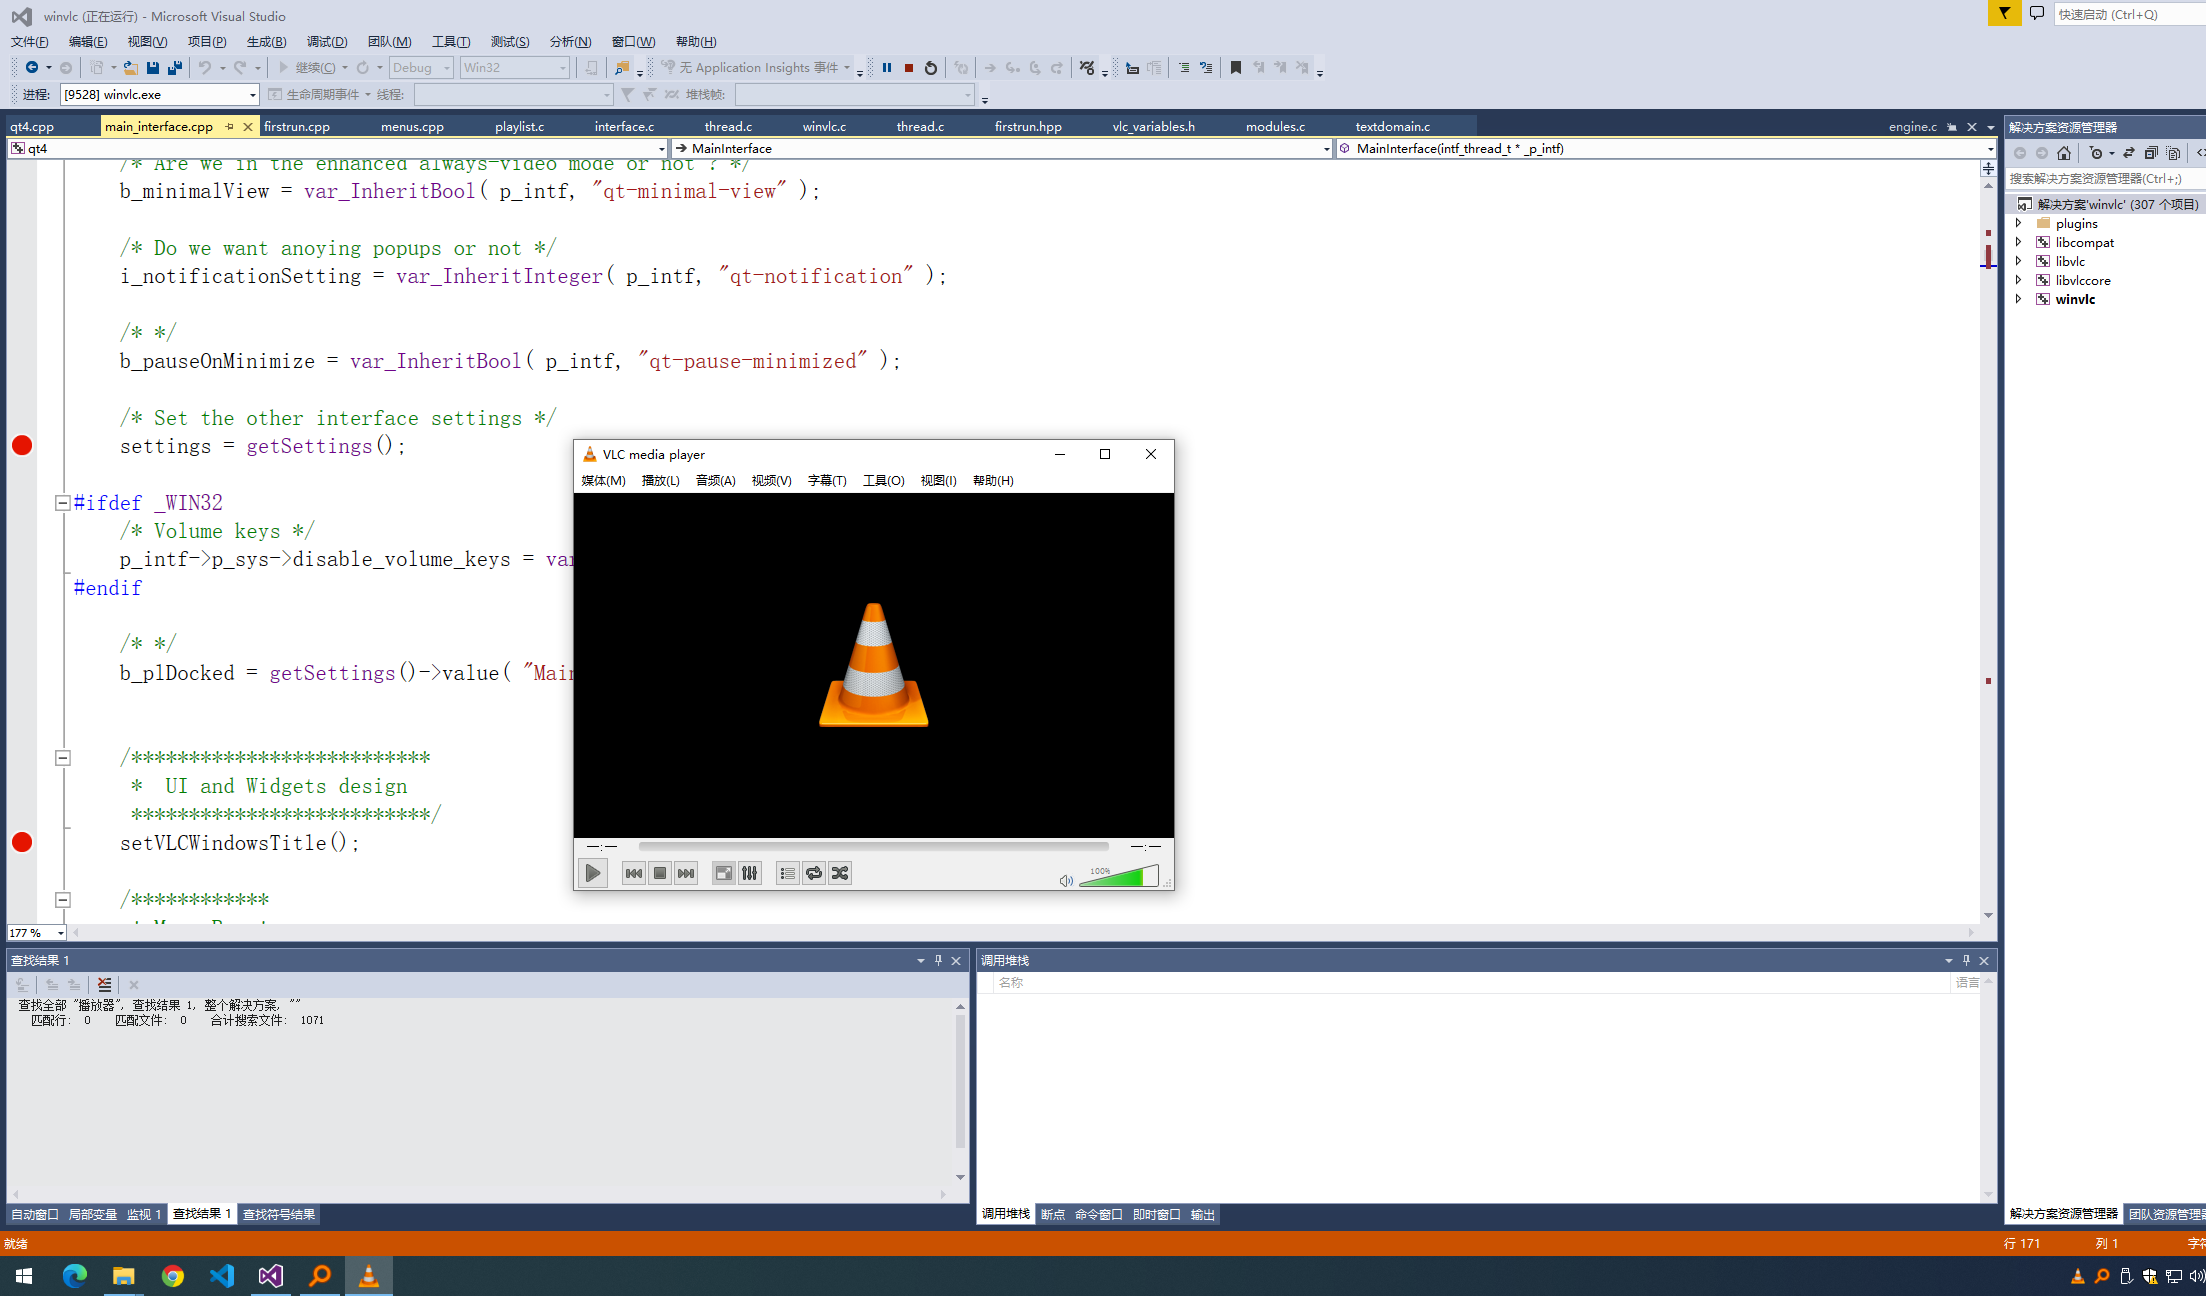The image size is (2206, 1296).
Task: Switch to vlc_variables.h tab
Action: (x=1153, y=127)
